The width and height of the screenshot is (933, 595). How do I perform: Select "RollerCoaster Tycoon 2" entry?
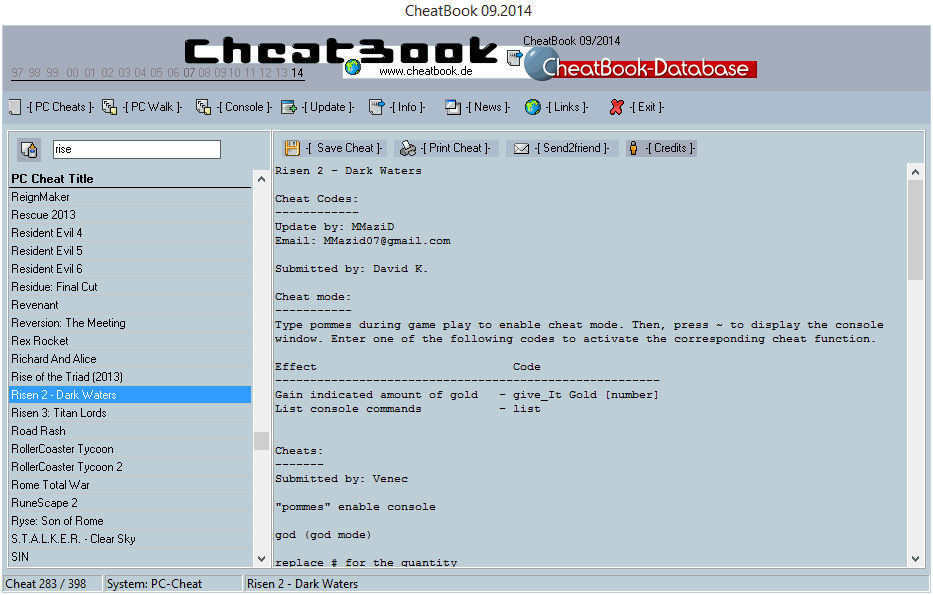(x=130, y=467)
